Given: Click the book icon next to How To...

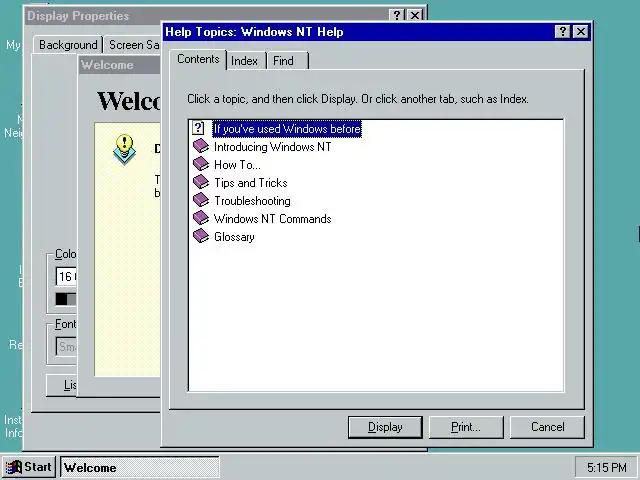Looking at the screenshot, I should pos(201,164).
